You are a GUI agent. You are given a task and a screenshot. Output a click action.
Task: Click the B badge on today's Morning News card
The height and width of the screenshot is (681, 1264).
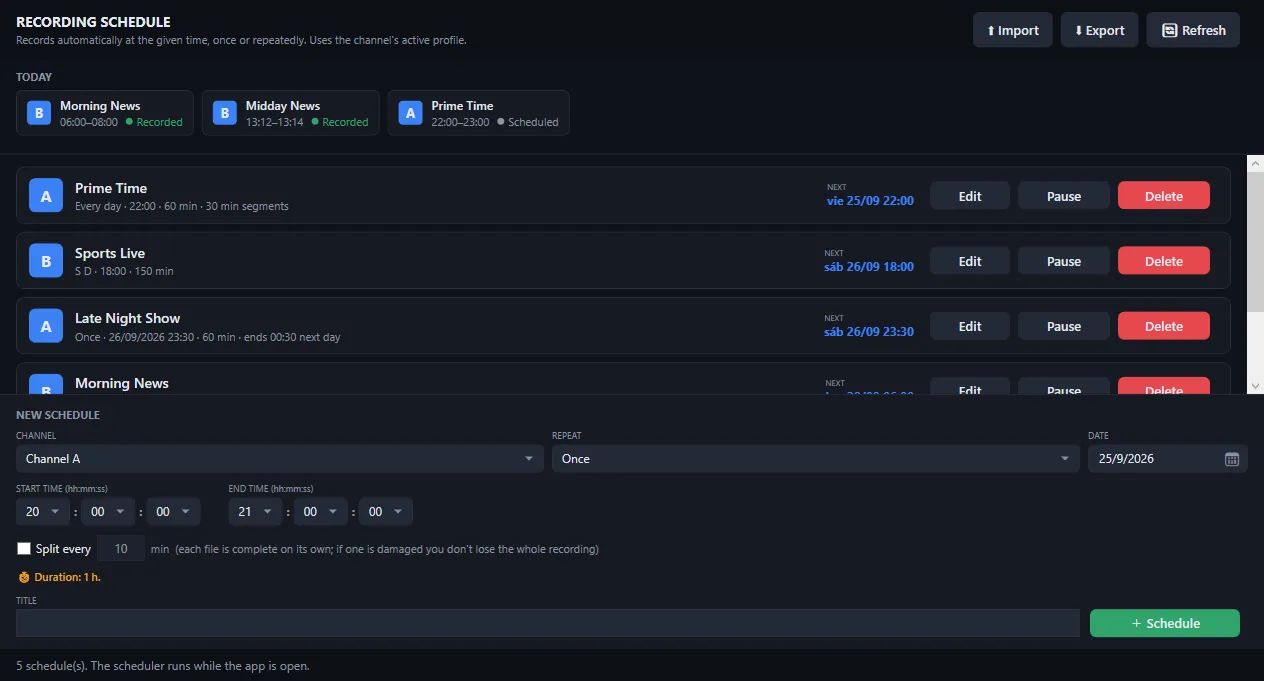pos(39,113)
